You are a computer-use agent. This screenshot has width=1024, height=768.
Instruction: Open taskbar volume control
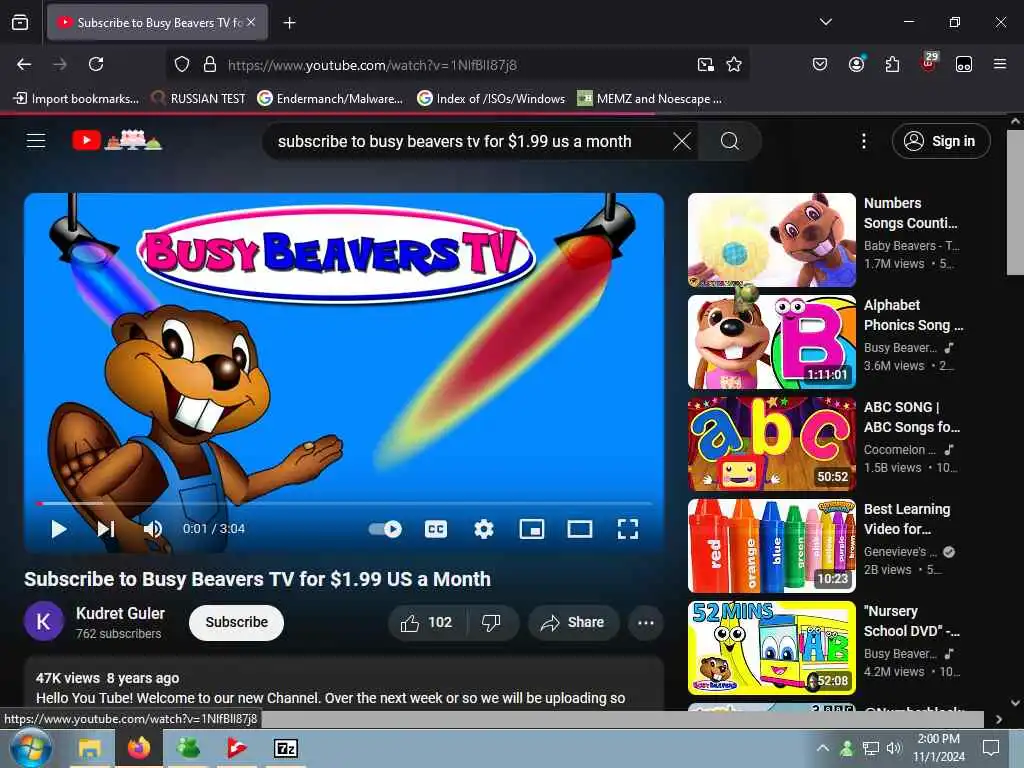894,748
